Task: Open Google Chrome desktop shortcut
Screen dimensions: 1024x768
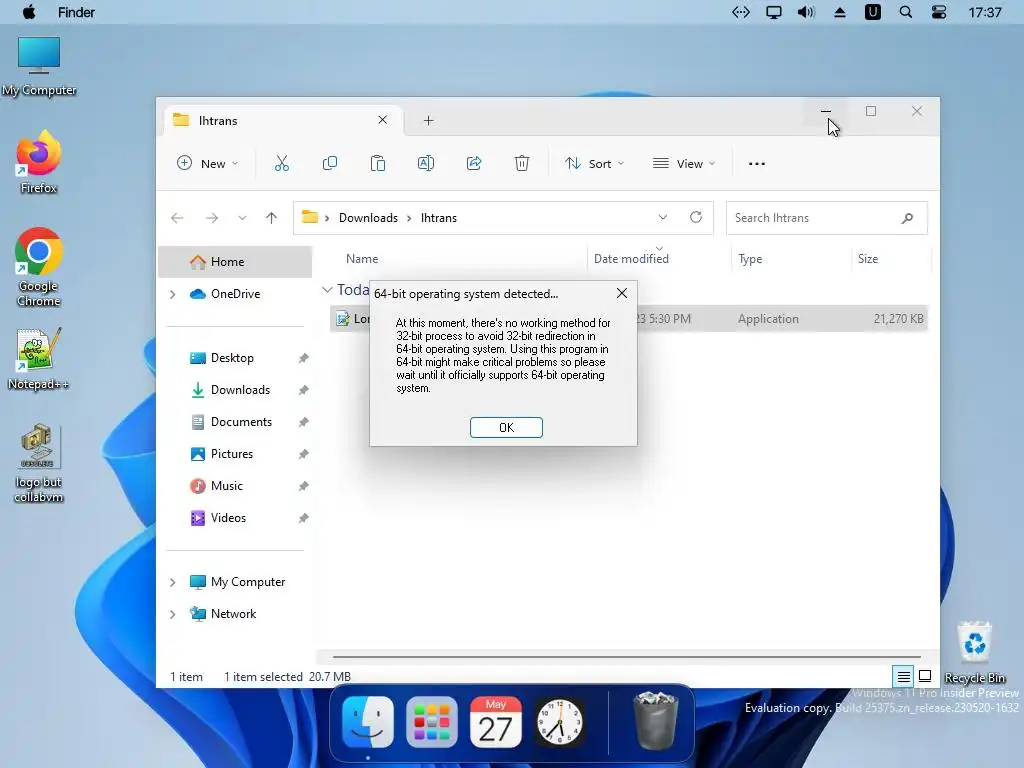Action: coord(39,267)
